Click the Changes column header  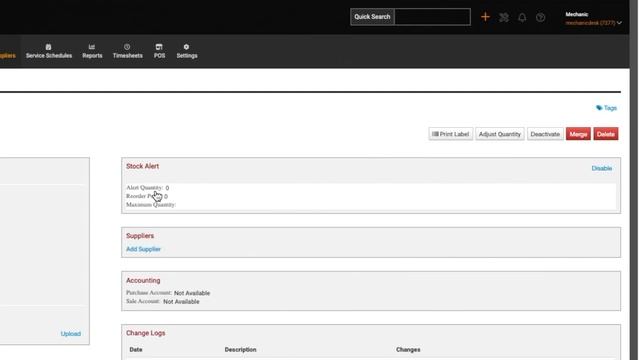click(x=408, y=350)
